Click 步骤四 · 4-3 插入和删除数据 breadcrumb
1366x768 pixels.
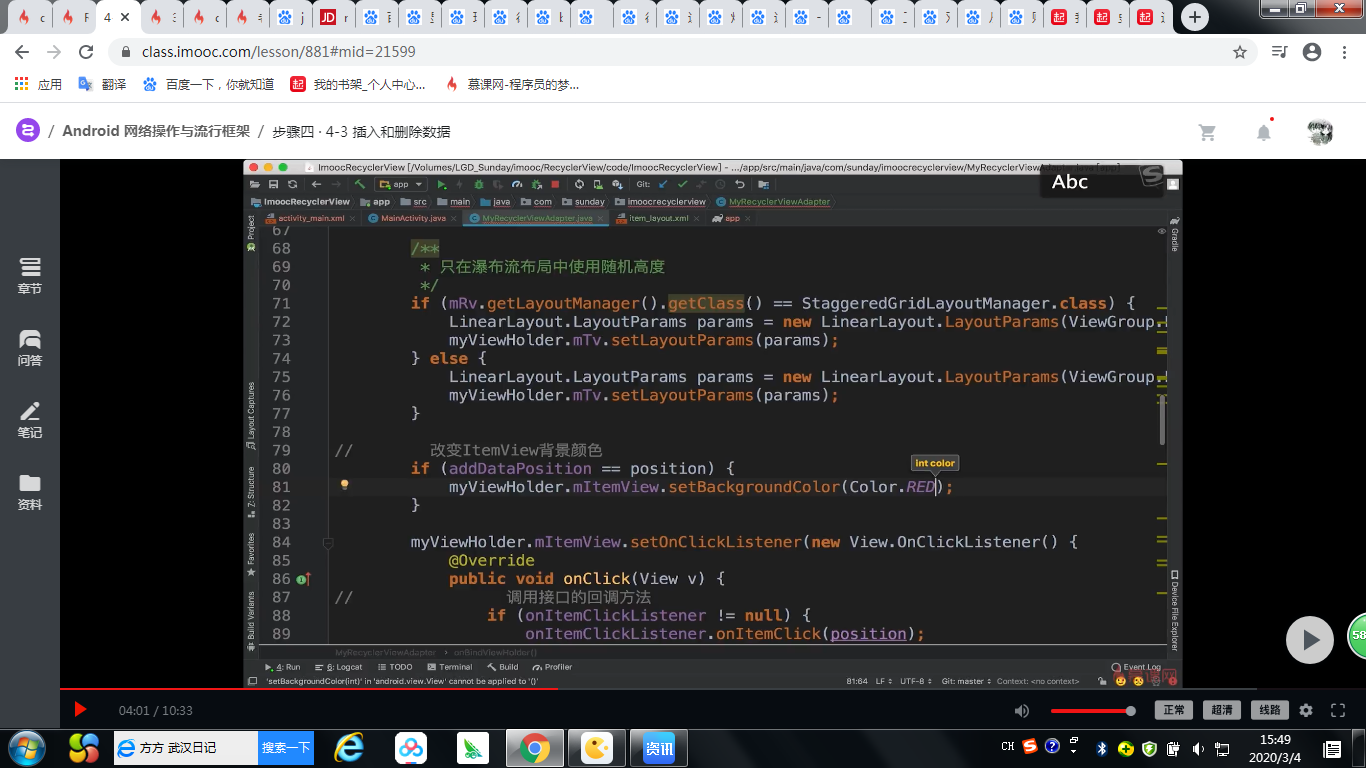coord(361,131)
